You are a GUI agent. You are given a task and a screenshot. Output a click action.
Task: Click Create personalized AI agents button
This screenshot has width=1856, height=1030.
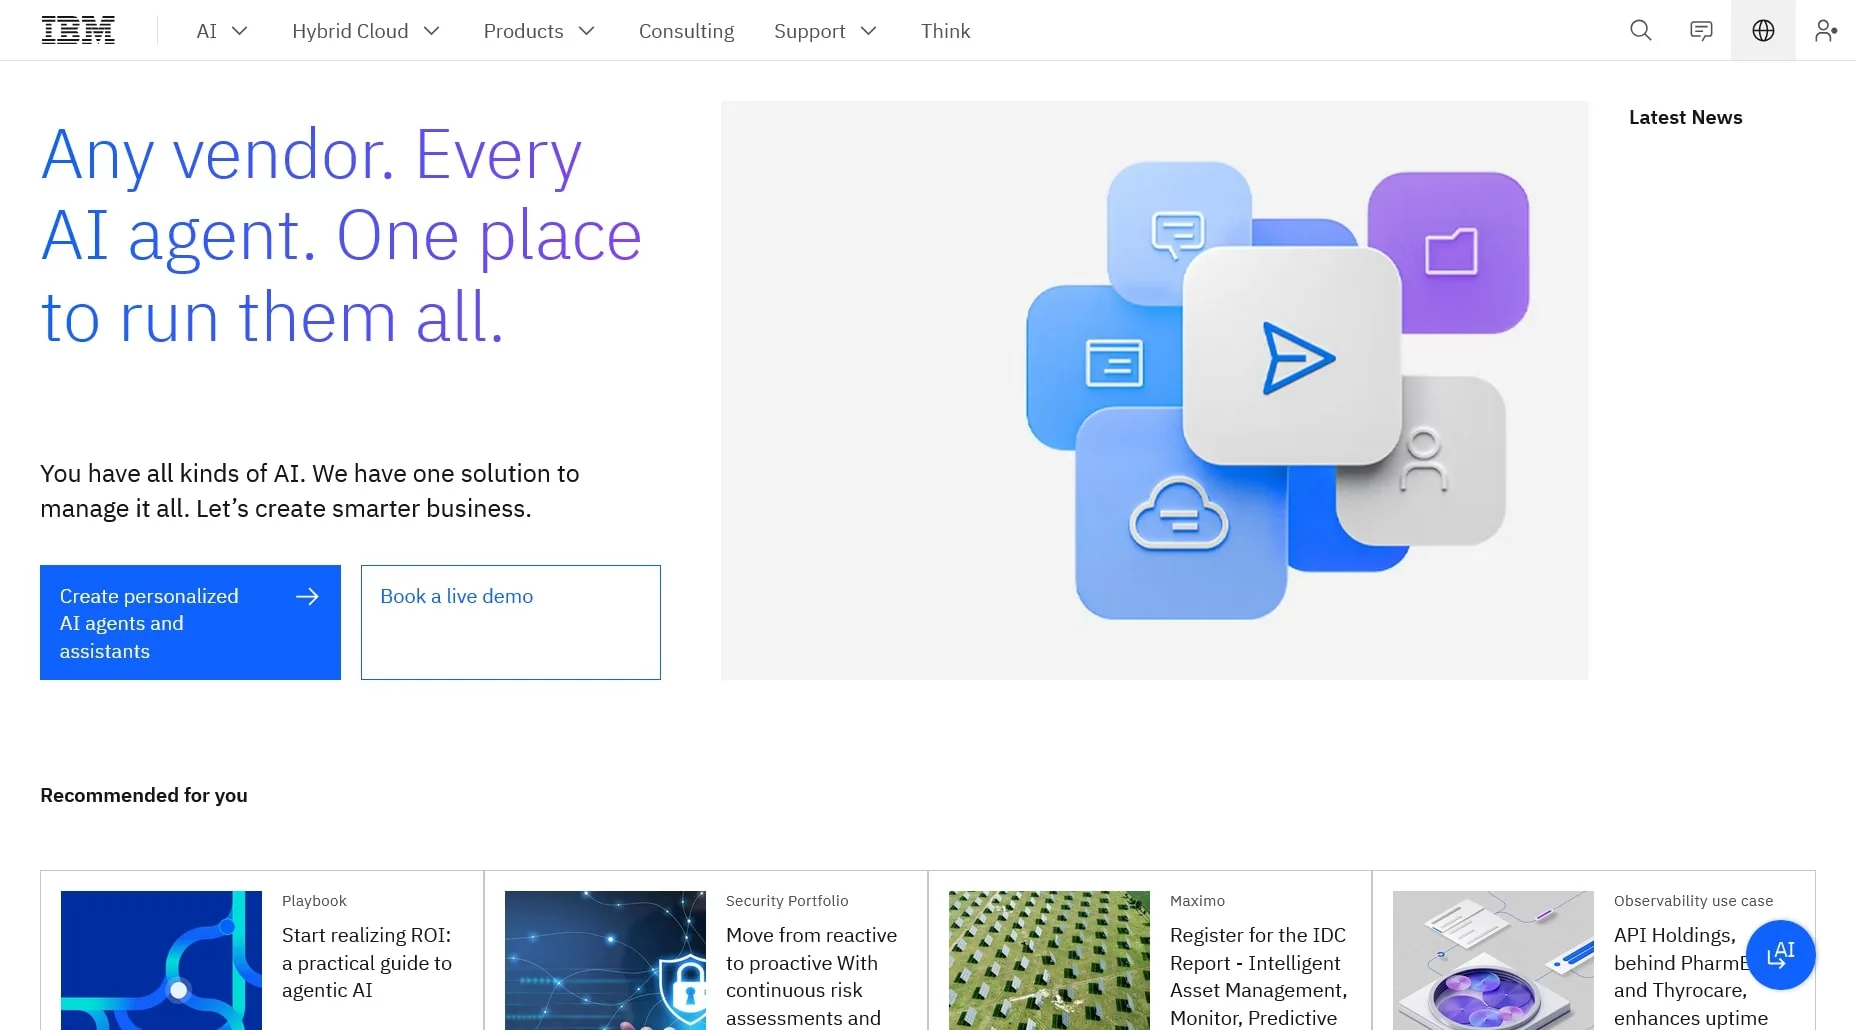coord(190,622)
